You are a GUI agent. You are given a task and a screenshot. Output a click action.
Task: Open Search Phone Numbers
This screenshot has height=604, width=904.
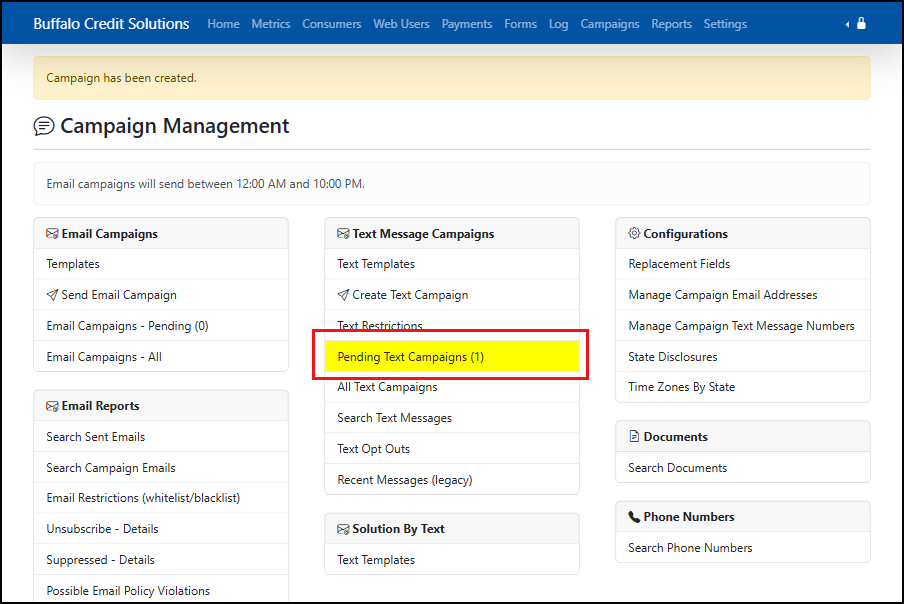(x=743, y=548)
